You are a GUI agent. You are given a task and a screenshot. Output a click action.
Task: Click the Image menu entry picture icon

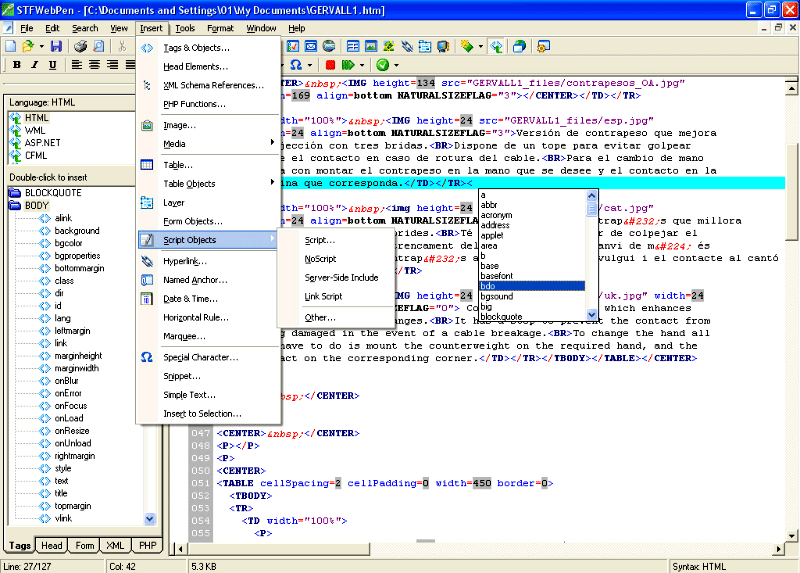click(x=147, y=125)
